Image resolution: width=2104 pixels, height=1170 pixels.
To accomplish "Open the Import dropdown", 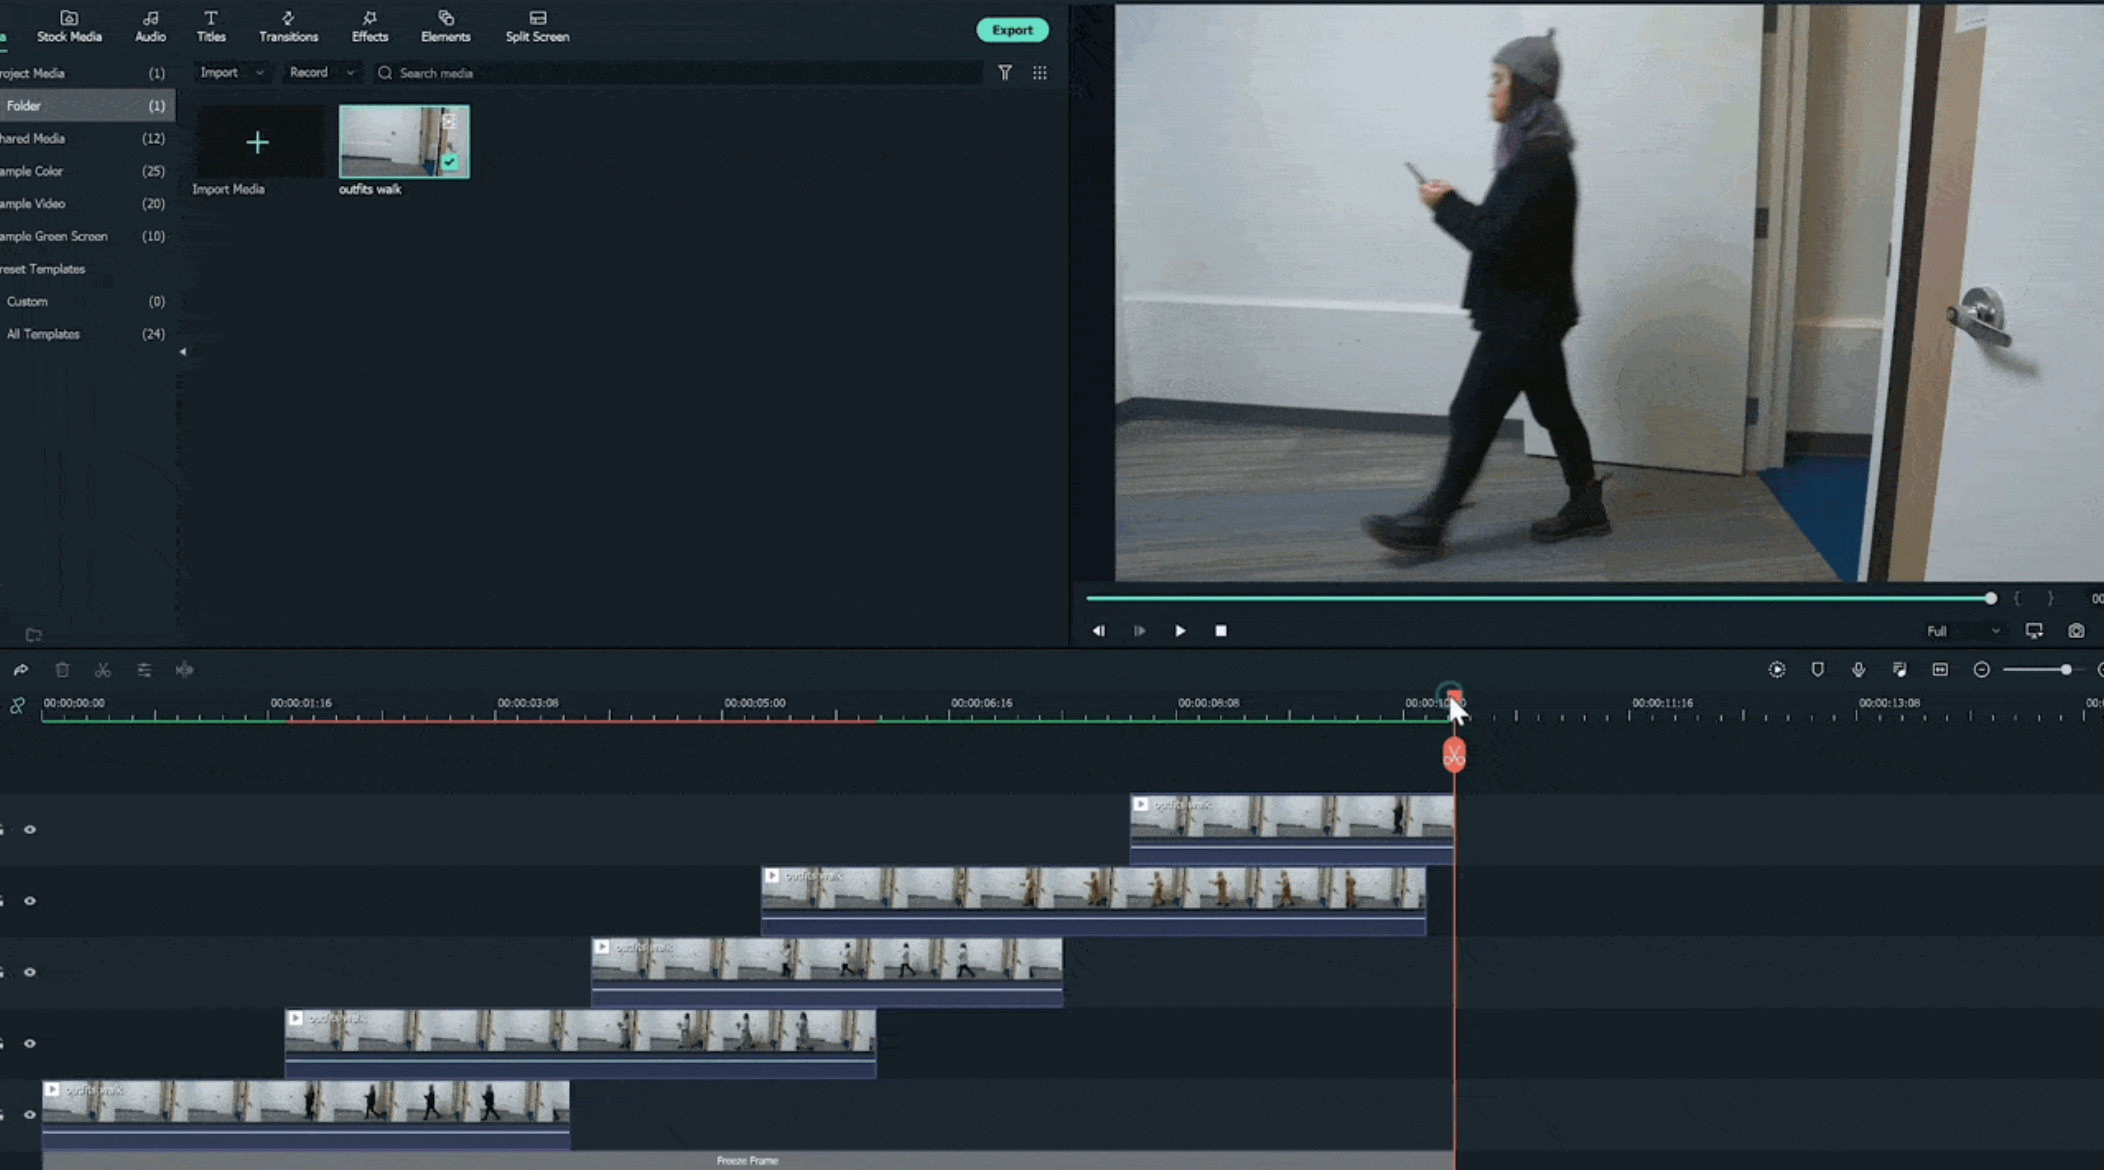I will tap(231, 73).
